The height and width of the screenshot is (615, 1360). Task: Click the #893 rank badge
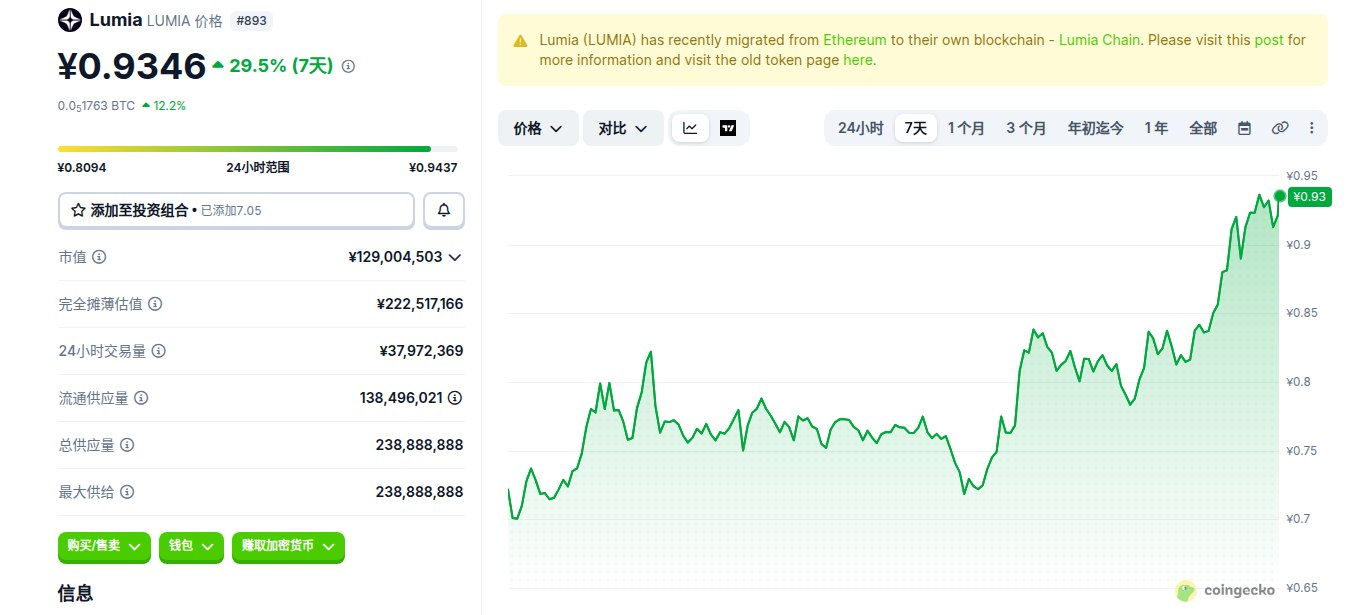coord(251,20)
